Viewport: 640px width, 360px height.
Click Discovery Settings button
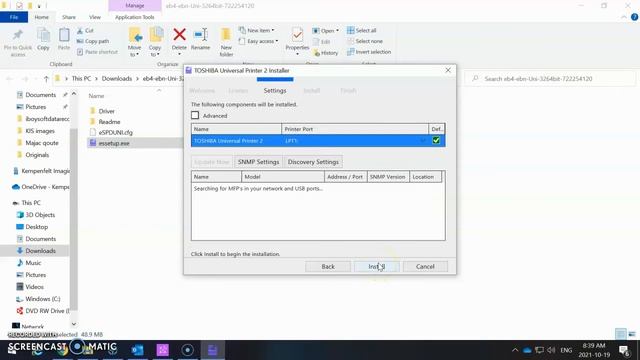pyautogui.click(x=313, y=162)
